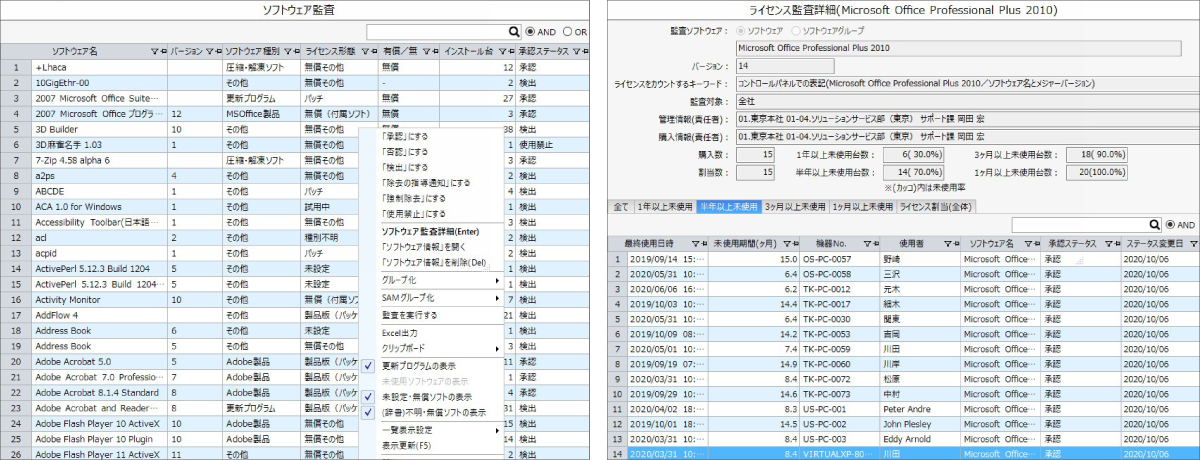
Task: Open filter icon on ソフトウェア種別 column header
Action: (x=287, y=50)
